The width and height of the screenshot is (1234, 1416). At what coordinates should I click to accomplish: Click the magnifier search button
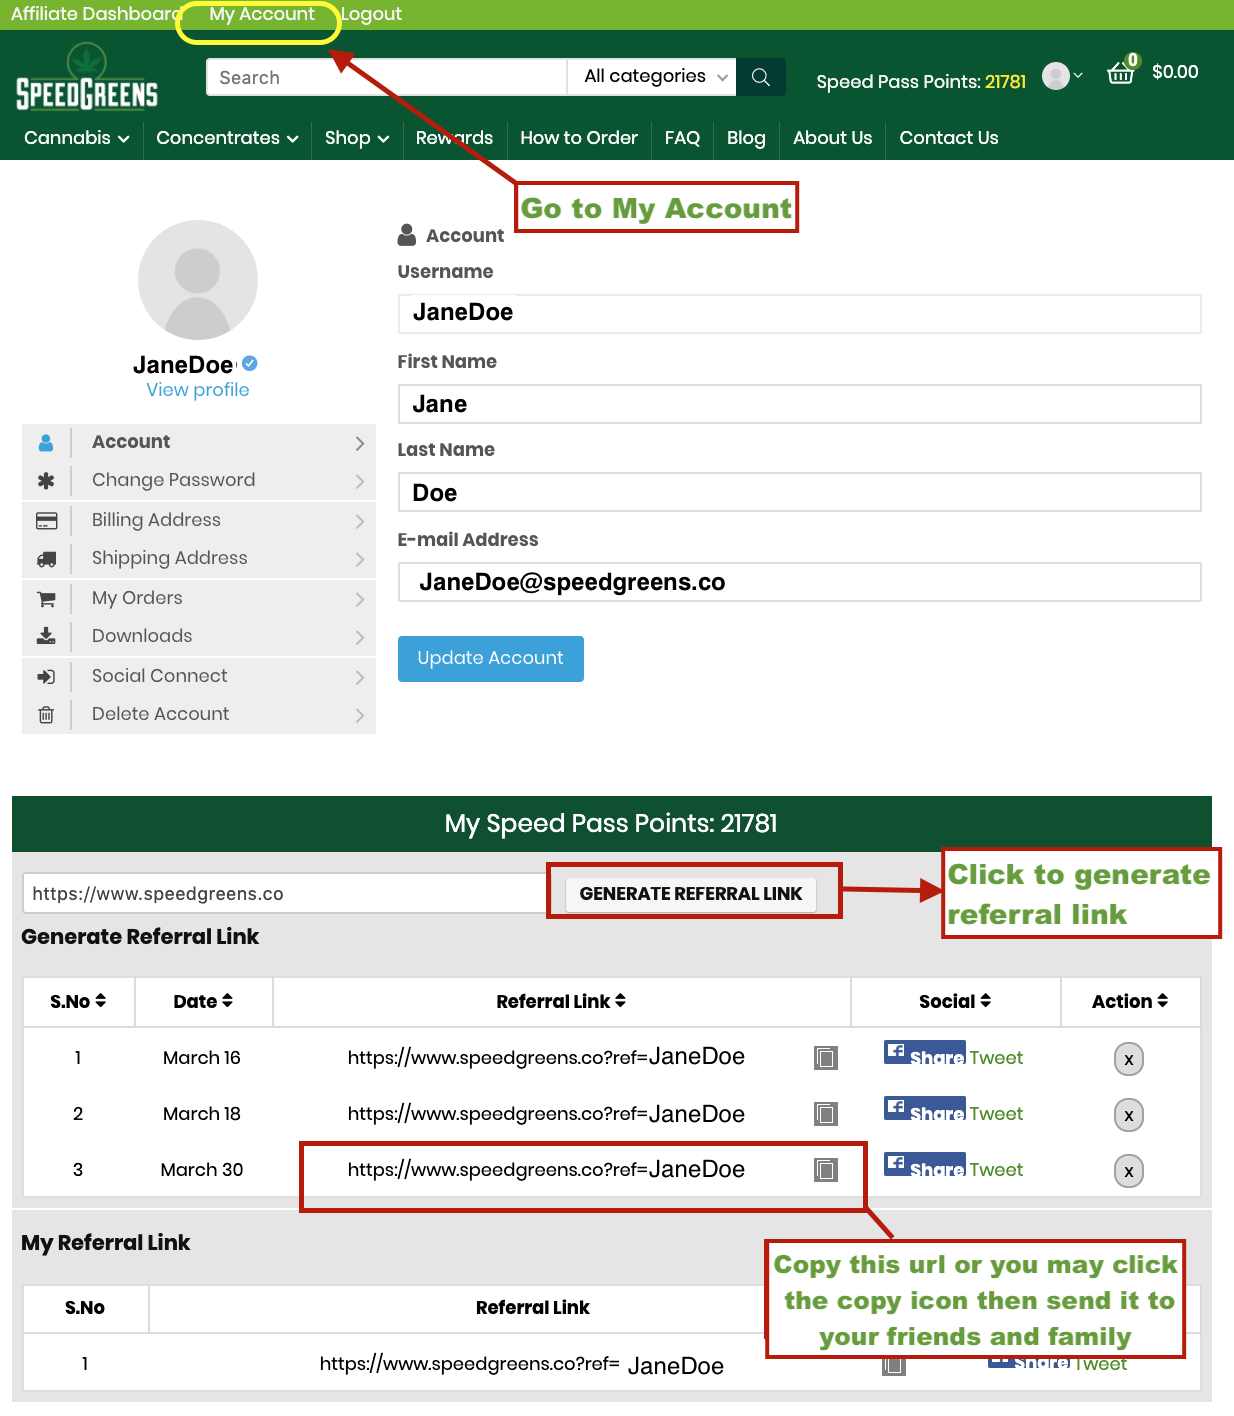point(761,77)
